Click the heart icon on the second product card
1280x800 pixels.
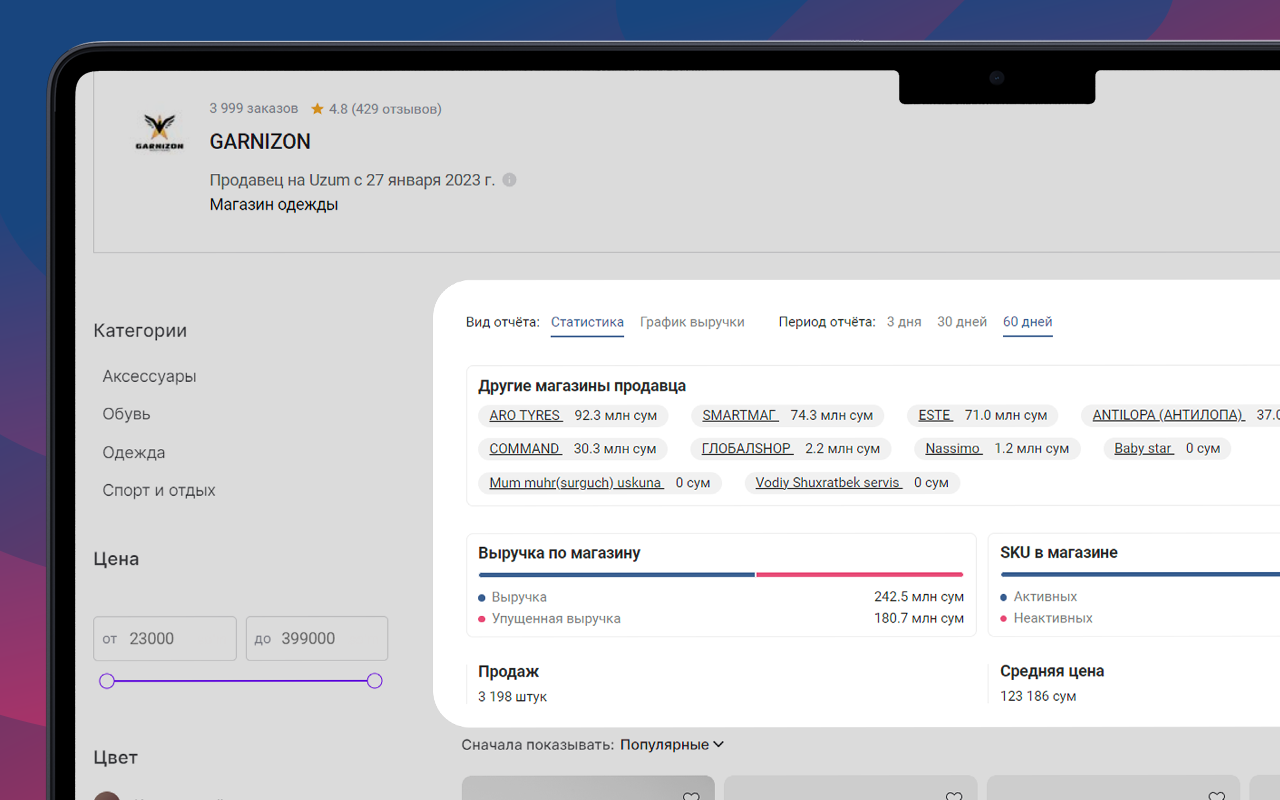[954, 797]
